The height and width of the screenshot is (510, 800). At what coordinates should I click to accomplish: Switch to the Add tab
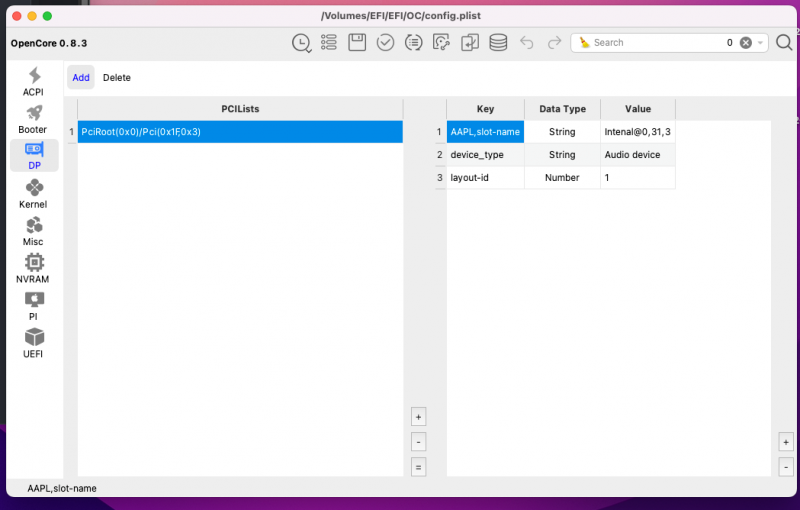pos(81,78)
